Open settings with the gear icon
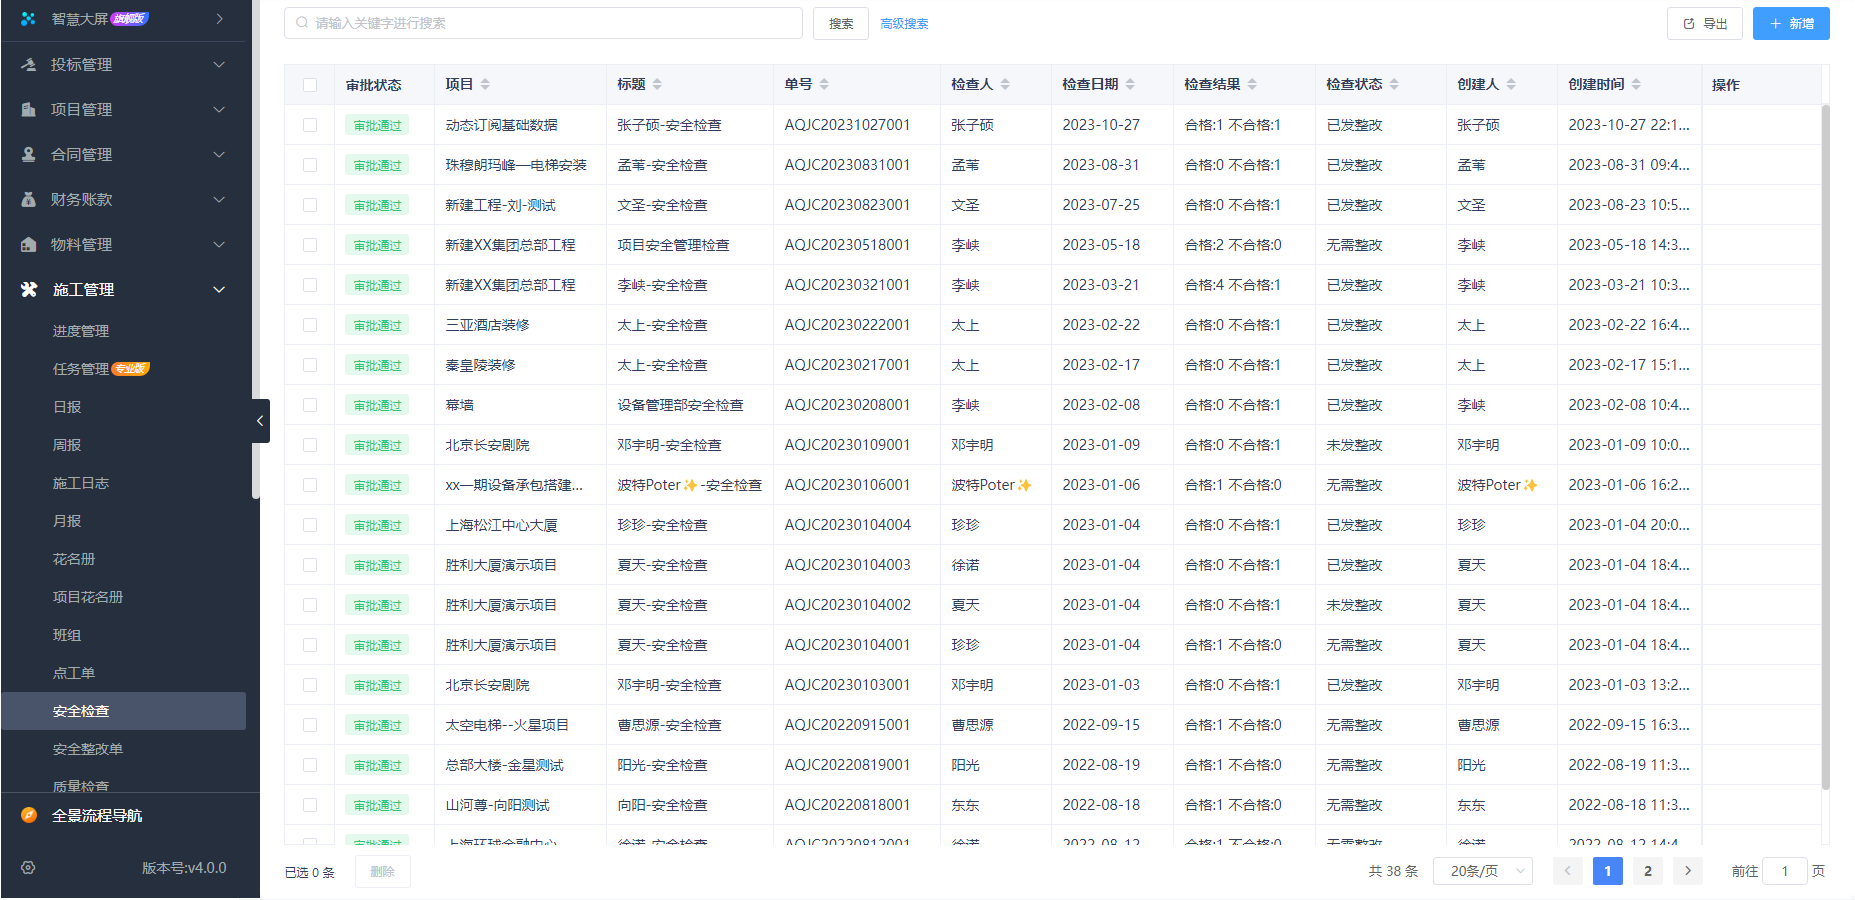Screen dimensions: 1855x900 (28, 868)
